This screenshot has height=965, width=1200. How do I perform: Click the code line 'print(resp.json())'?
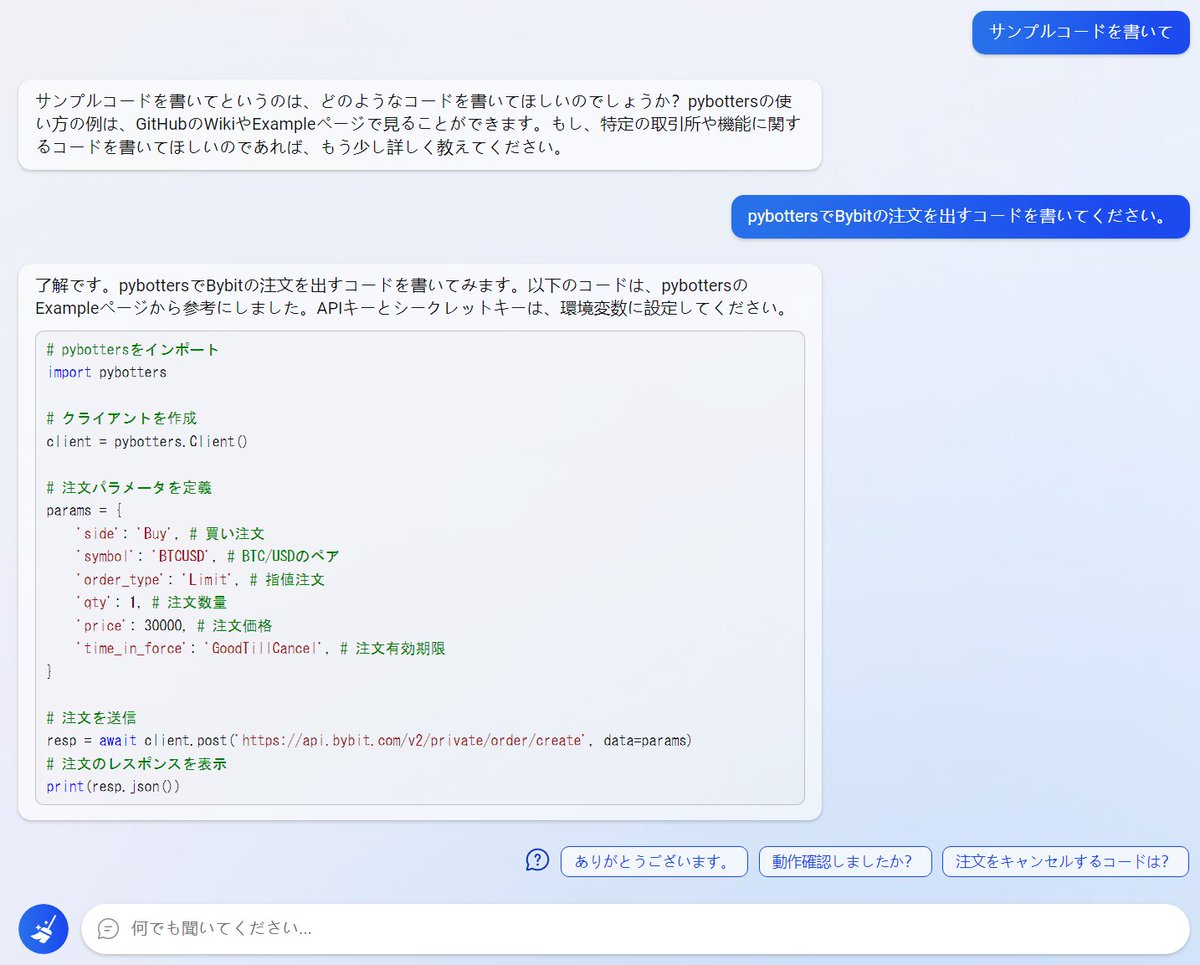pos(114,786)
